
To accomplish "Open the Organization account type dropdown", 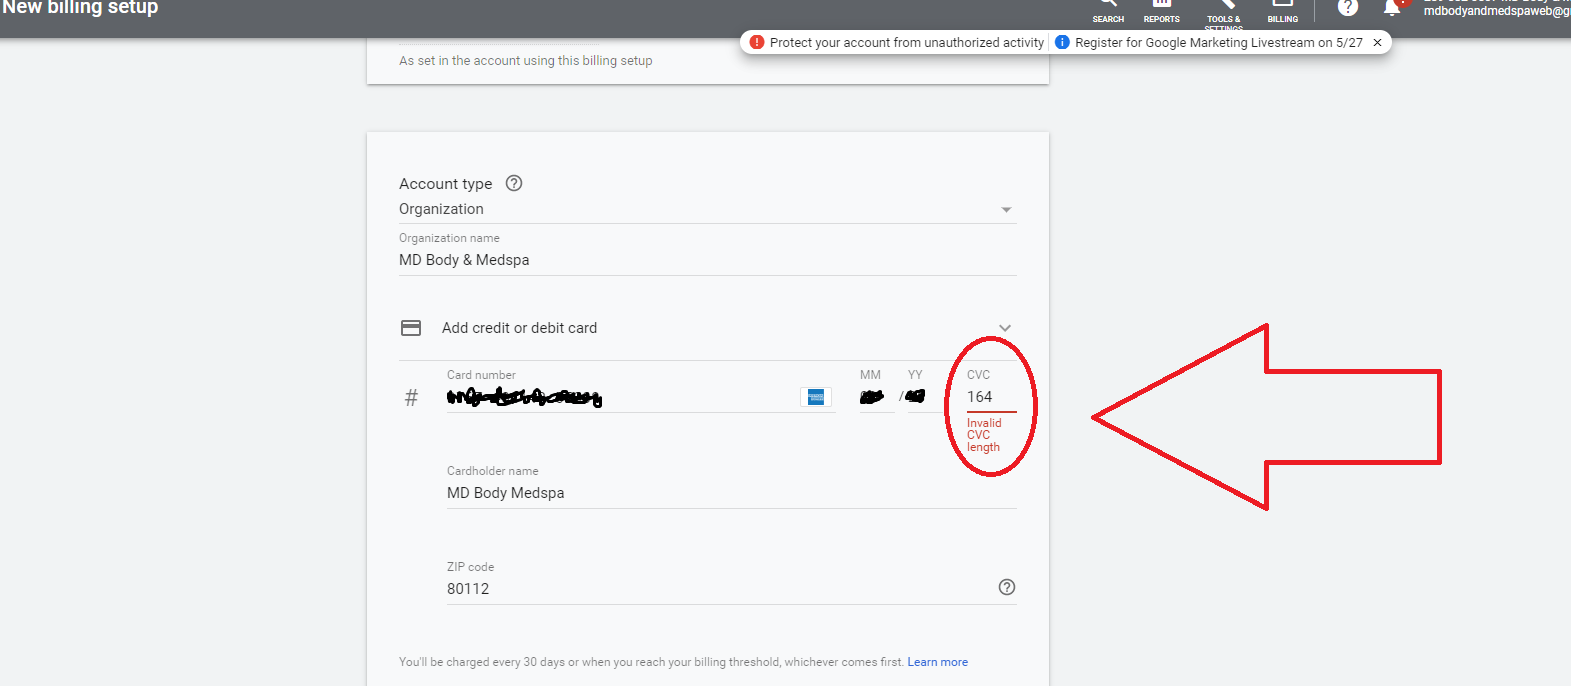I will pos(708,209).
